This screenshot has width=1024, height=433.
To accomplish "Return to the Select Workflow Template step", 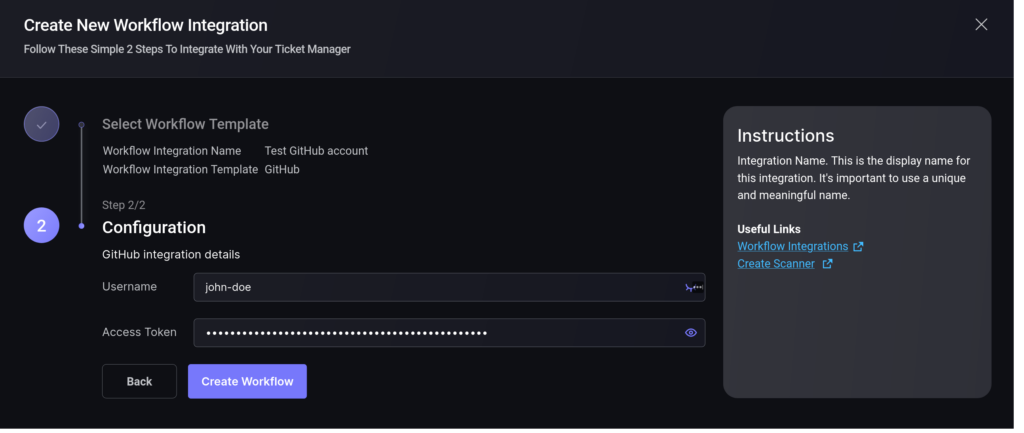I will [185, 124].
